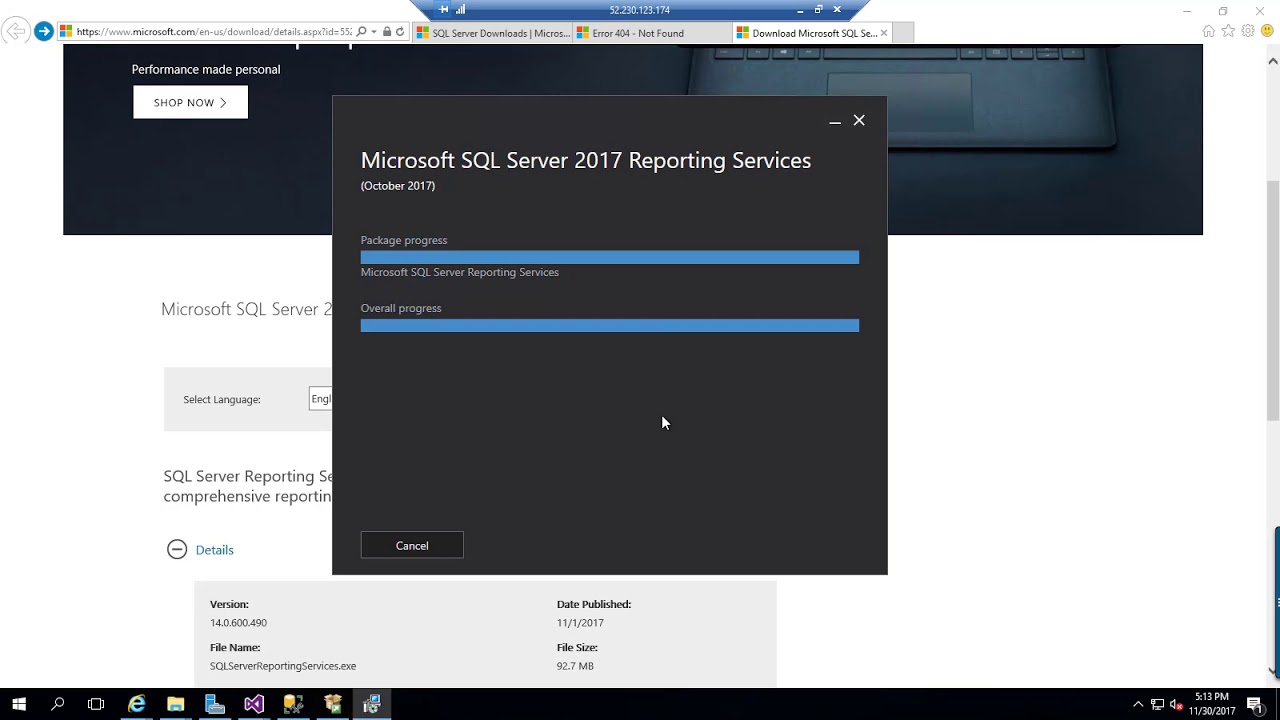Open the package box taskbar icon
This screenshot has height=720, width=1280.
333,704
